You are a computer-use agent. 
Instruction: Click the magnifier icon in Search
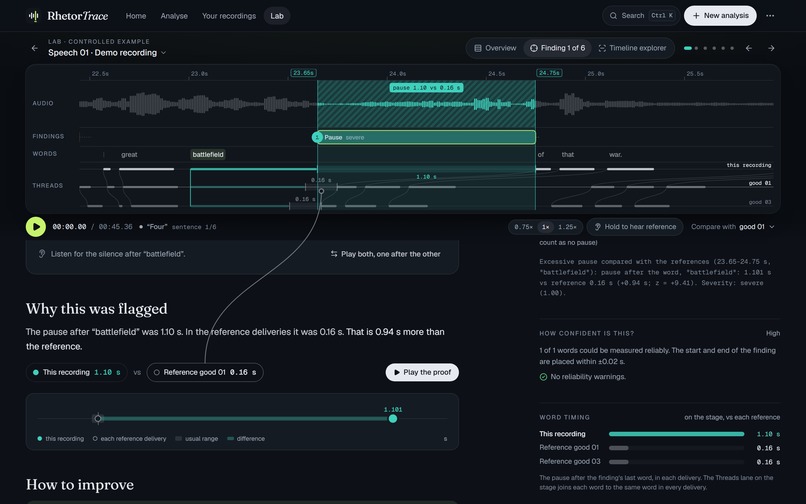pyautogui.click(x=613, y=16)
